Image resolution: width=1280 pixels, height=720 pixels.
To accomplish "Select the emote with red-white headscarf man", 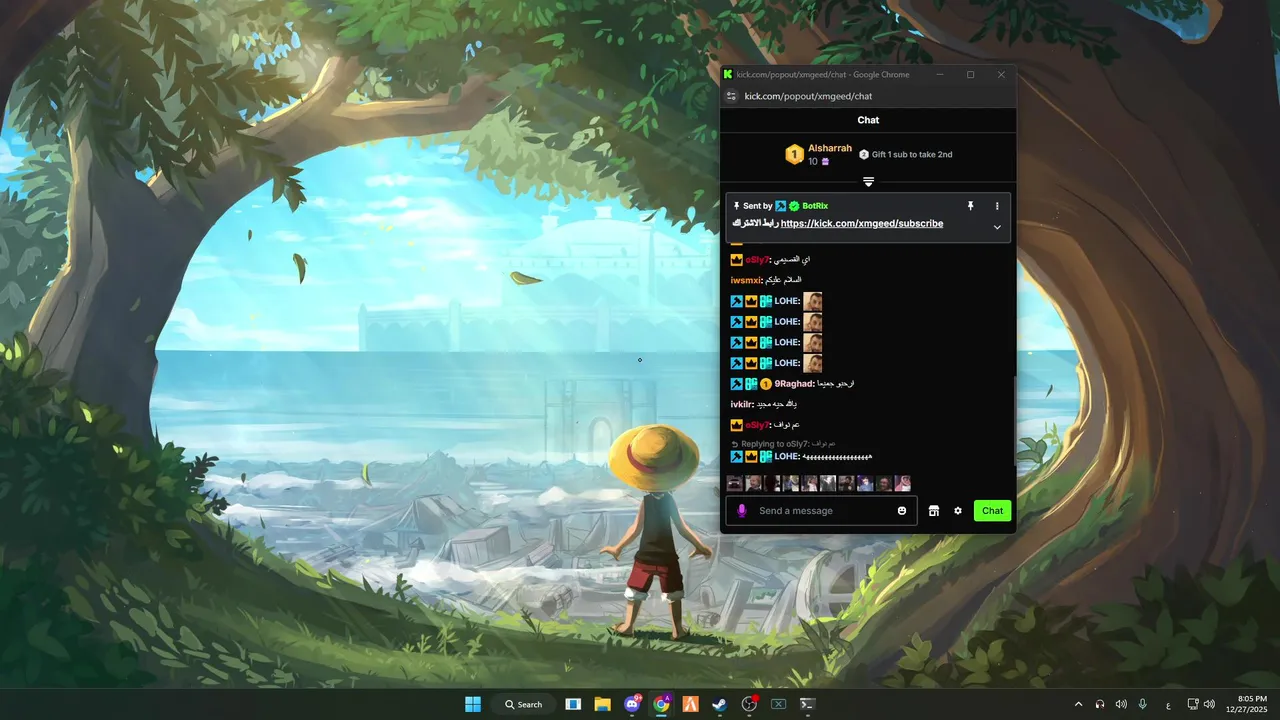I will click(x=903, y=483).
